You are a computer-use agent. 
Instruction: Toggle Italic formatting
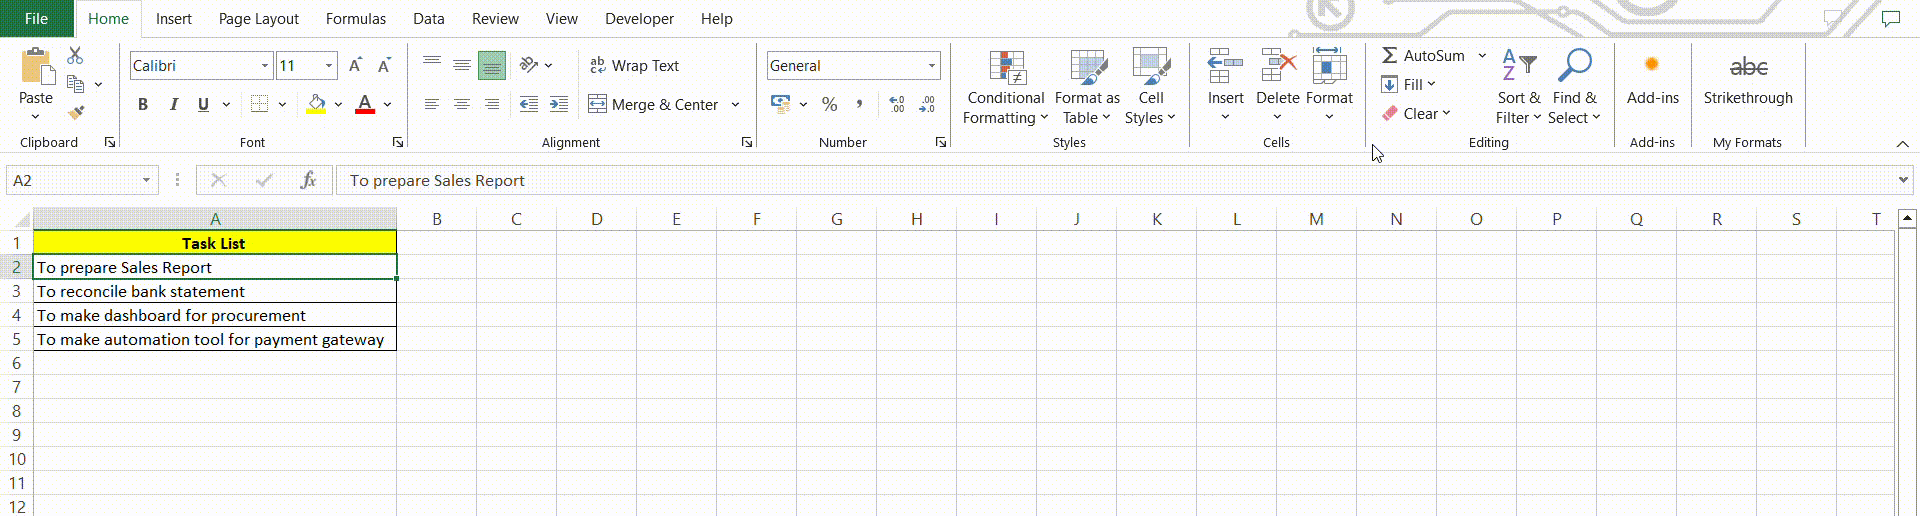(173, 104)
